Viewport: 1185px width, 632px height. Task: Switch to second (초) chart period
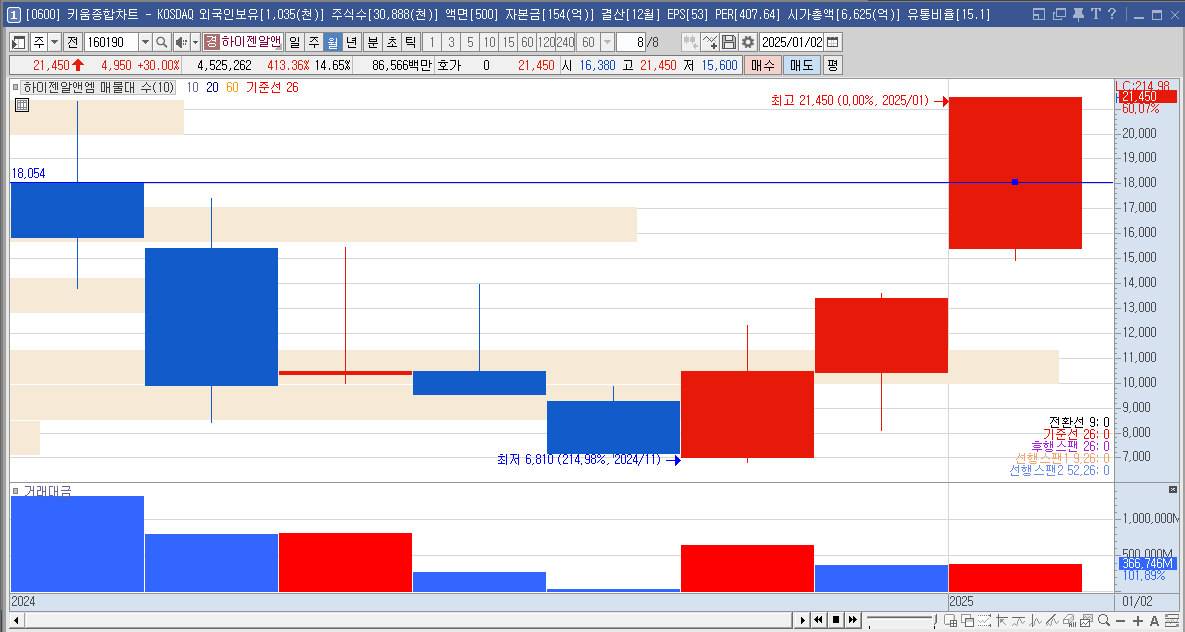[391, 42]
